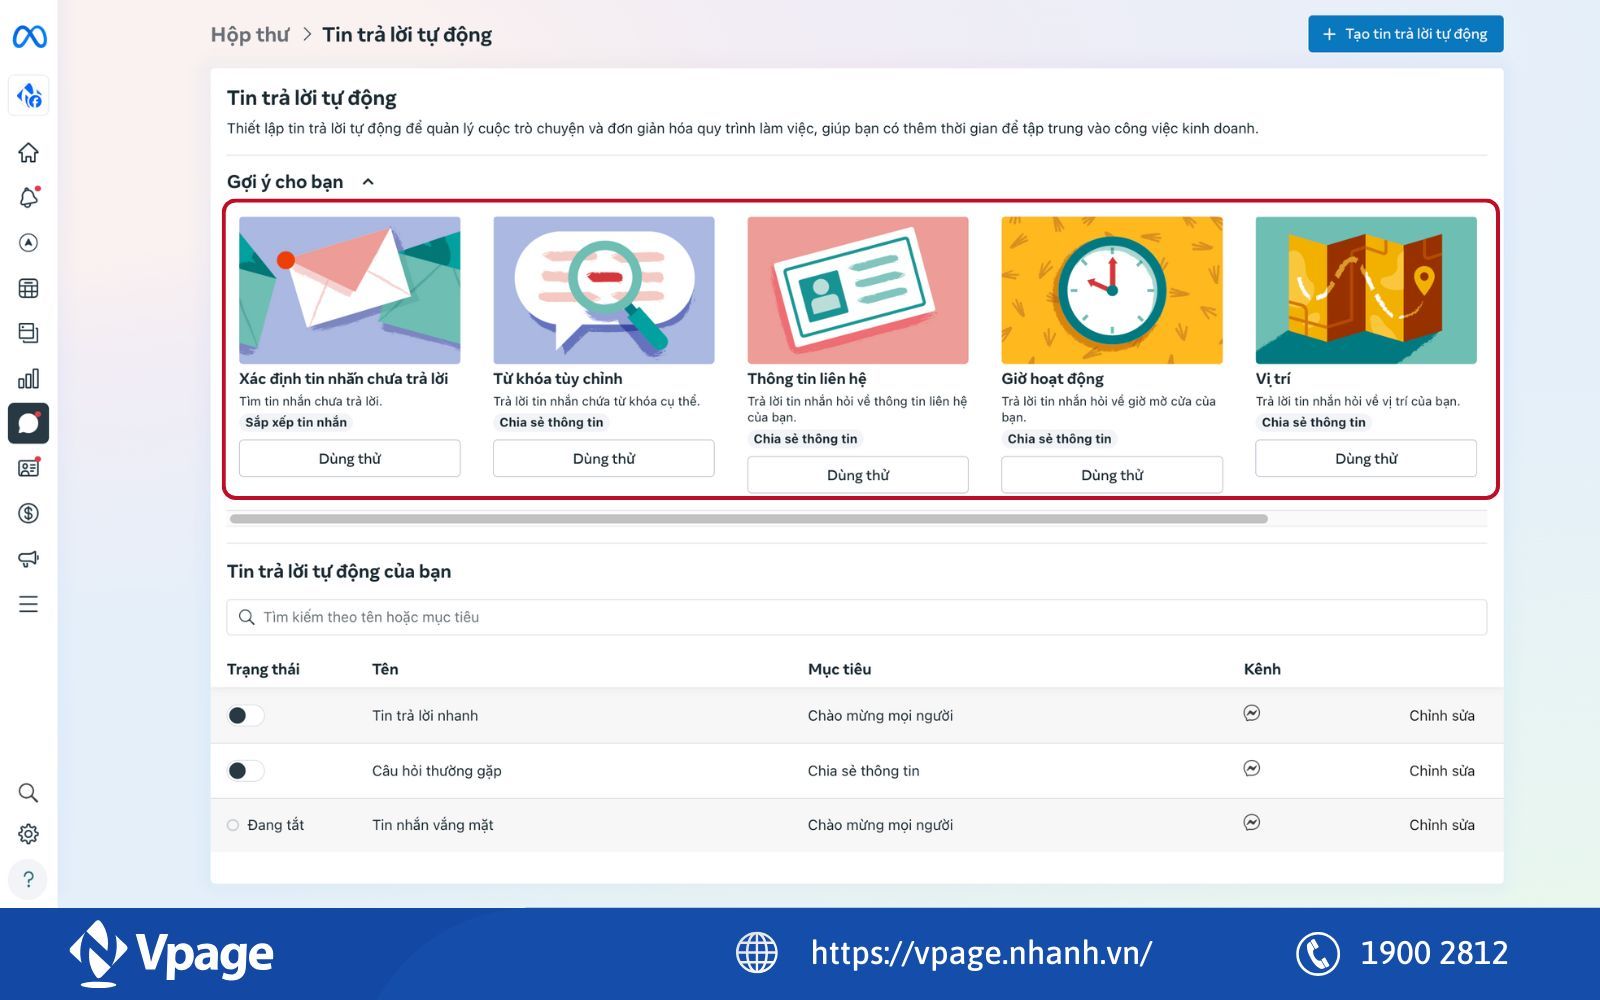Screen dimensions: 1600x1000
Task: Click the Tin nhắn vắng mặt row name
Action: tap(433, 825)
